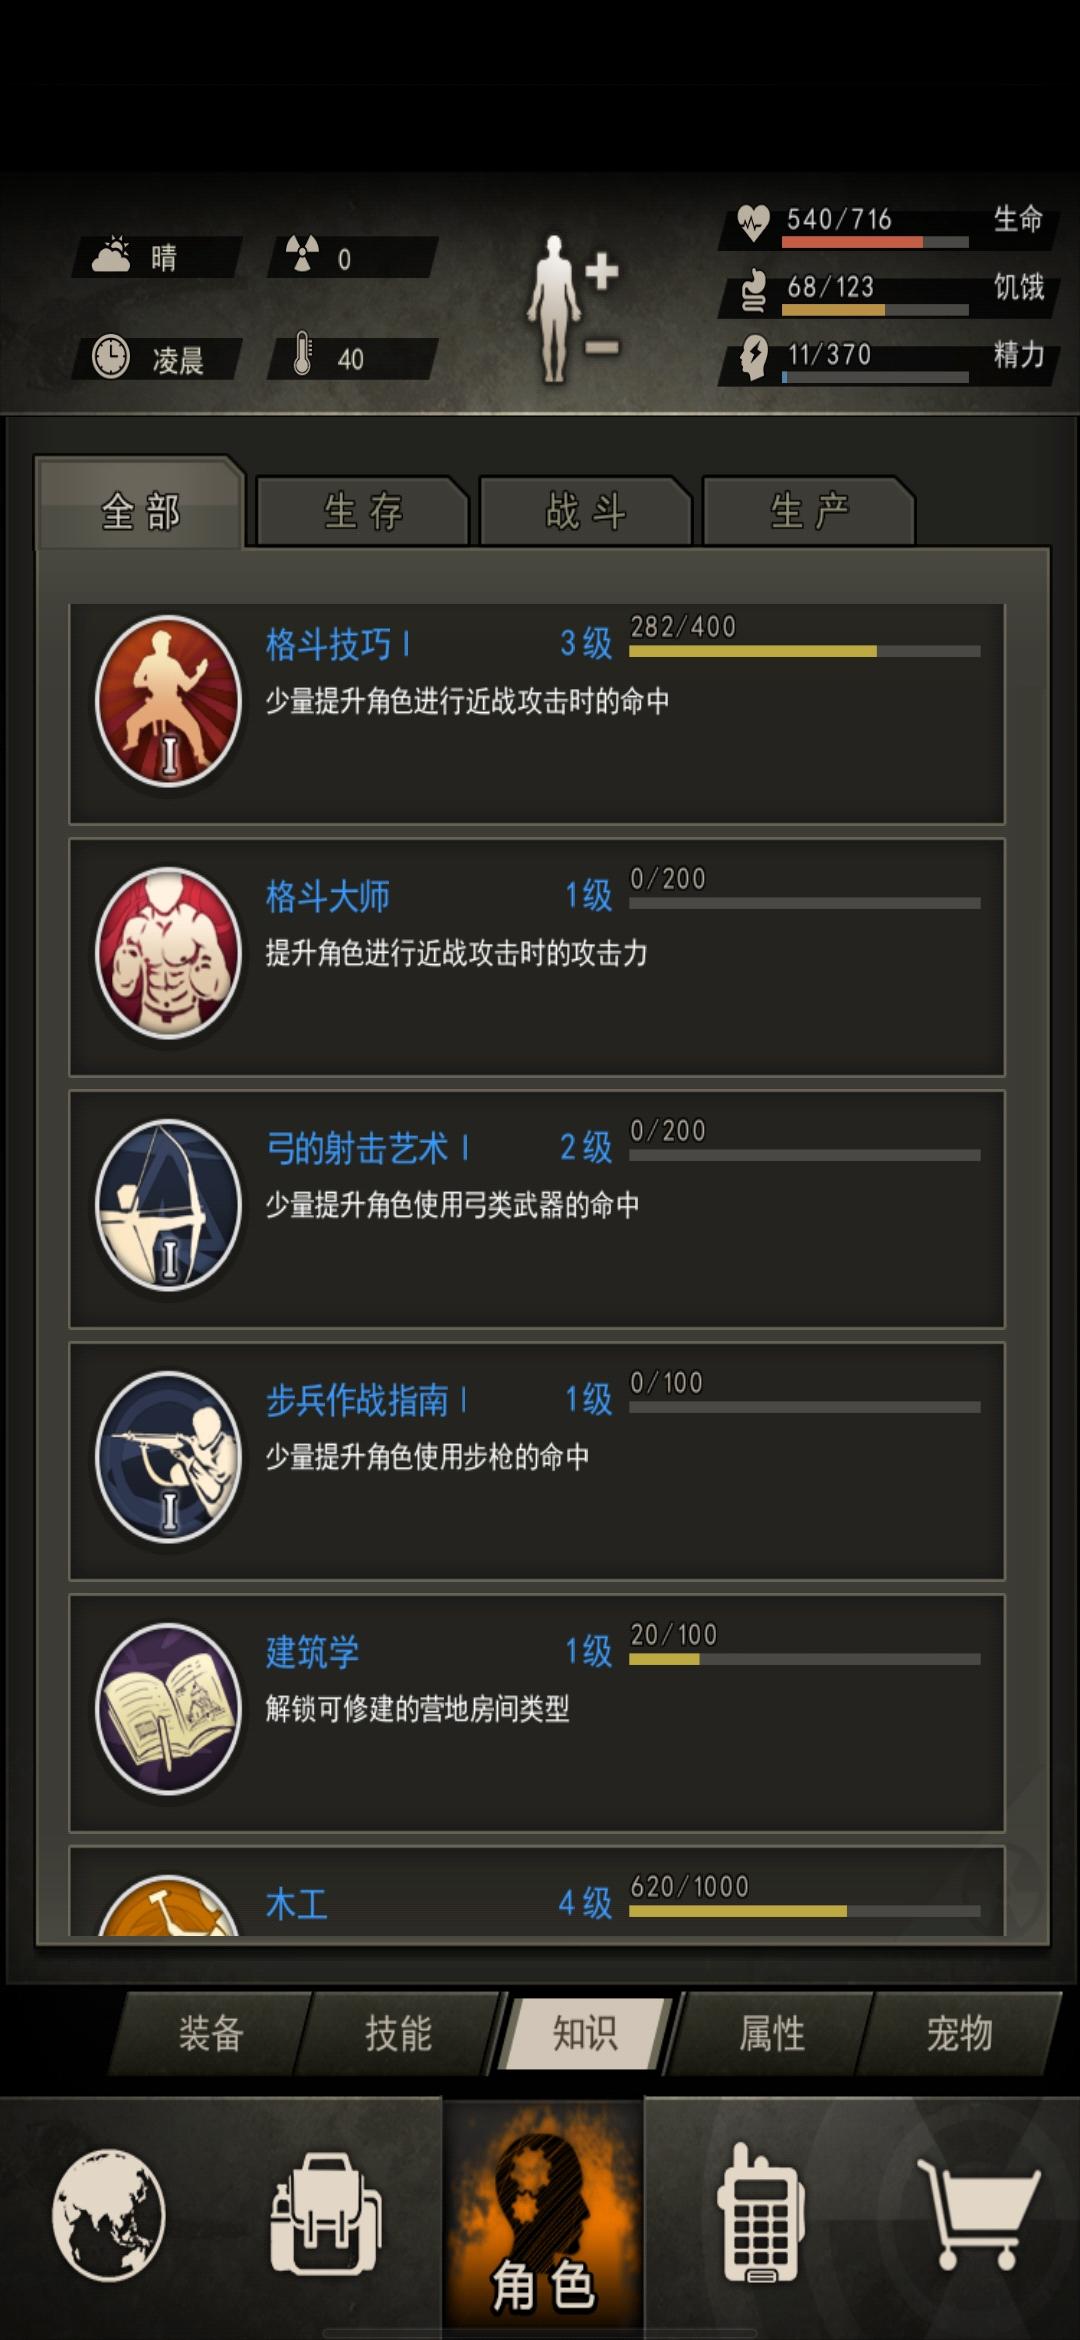Tap the 格斗大师 muscular torso icon
Screen dimensions: 1080x2340
tap(168, 953)
